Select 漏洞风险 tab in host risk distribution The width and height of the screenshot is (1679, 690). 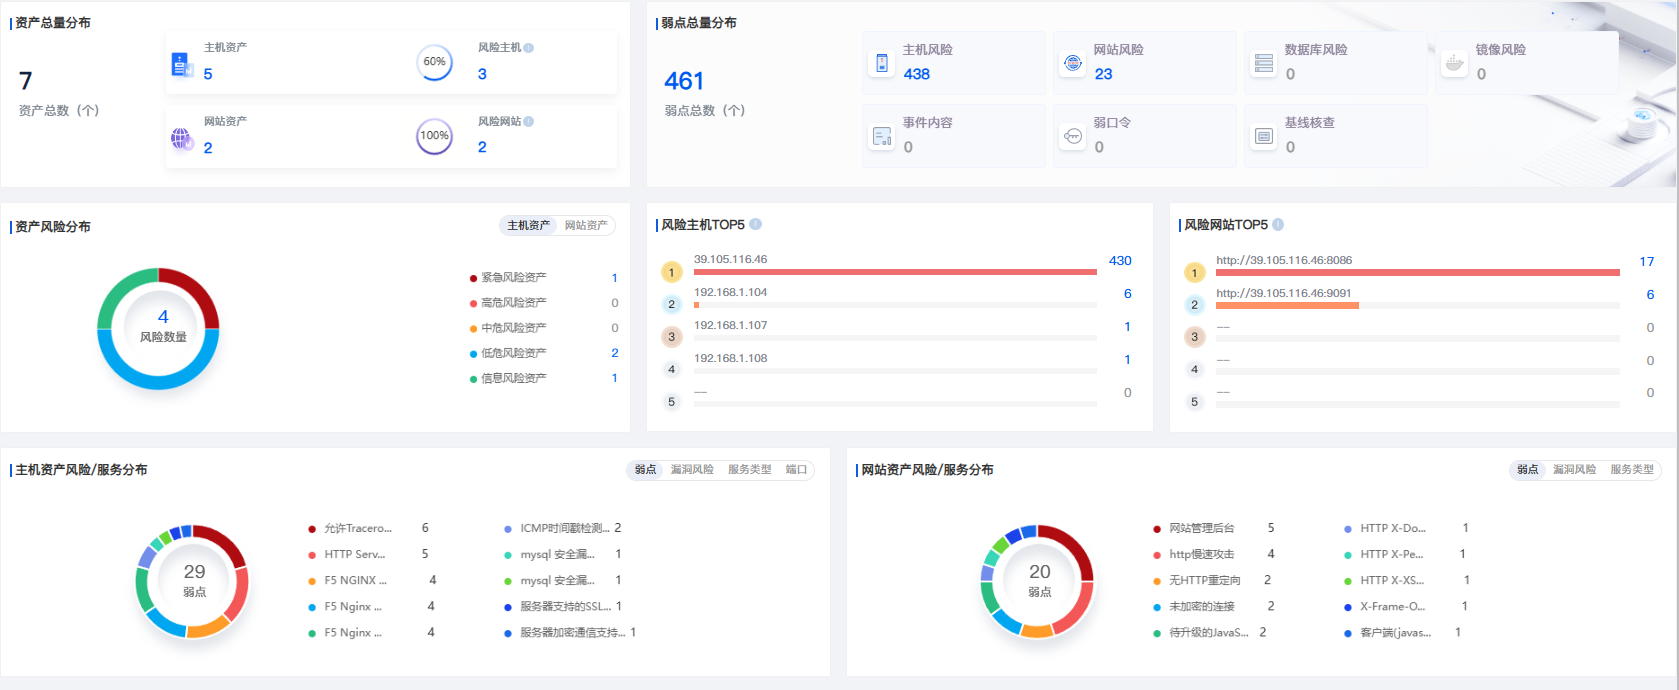pos(692,470)
